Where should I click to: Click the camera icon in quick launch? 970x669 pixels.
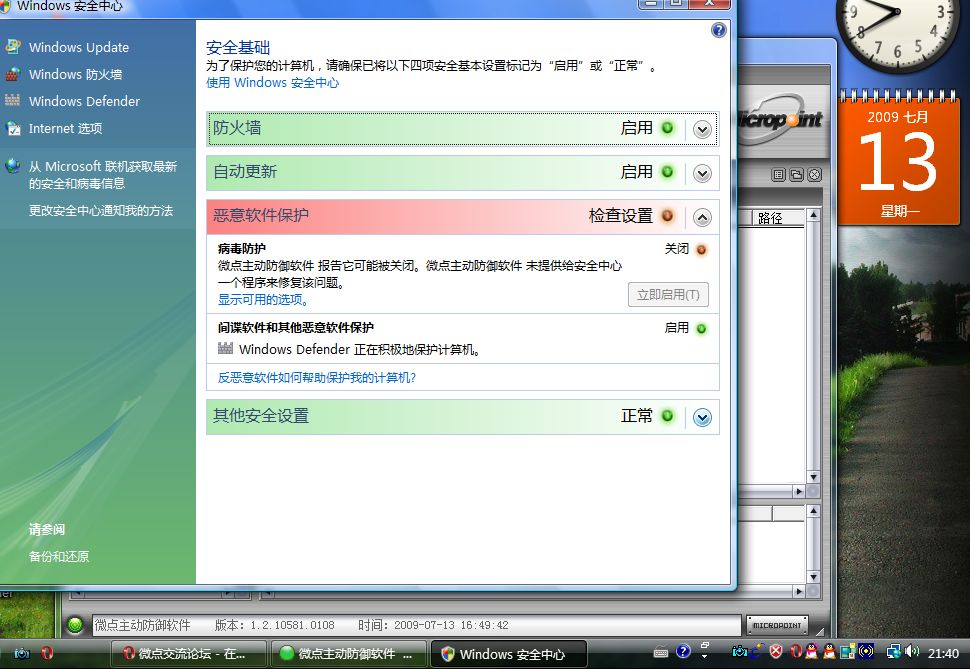pos(22,653)
